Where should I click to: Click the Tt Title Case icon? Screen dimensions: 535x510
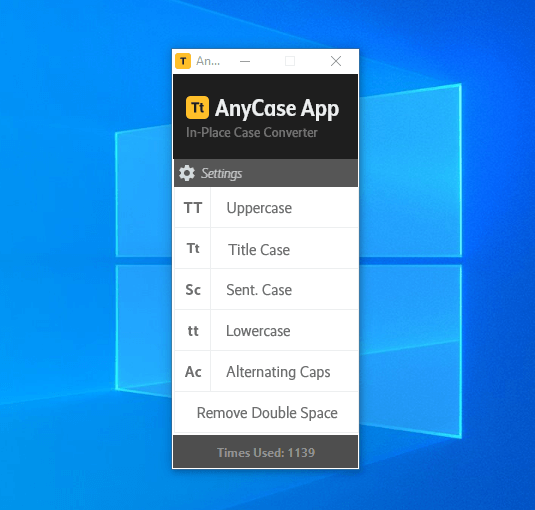point(193,248)
